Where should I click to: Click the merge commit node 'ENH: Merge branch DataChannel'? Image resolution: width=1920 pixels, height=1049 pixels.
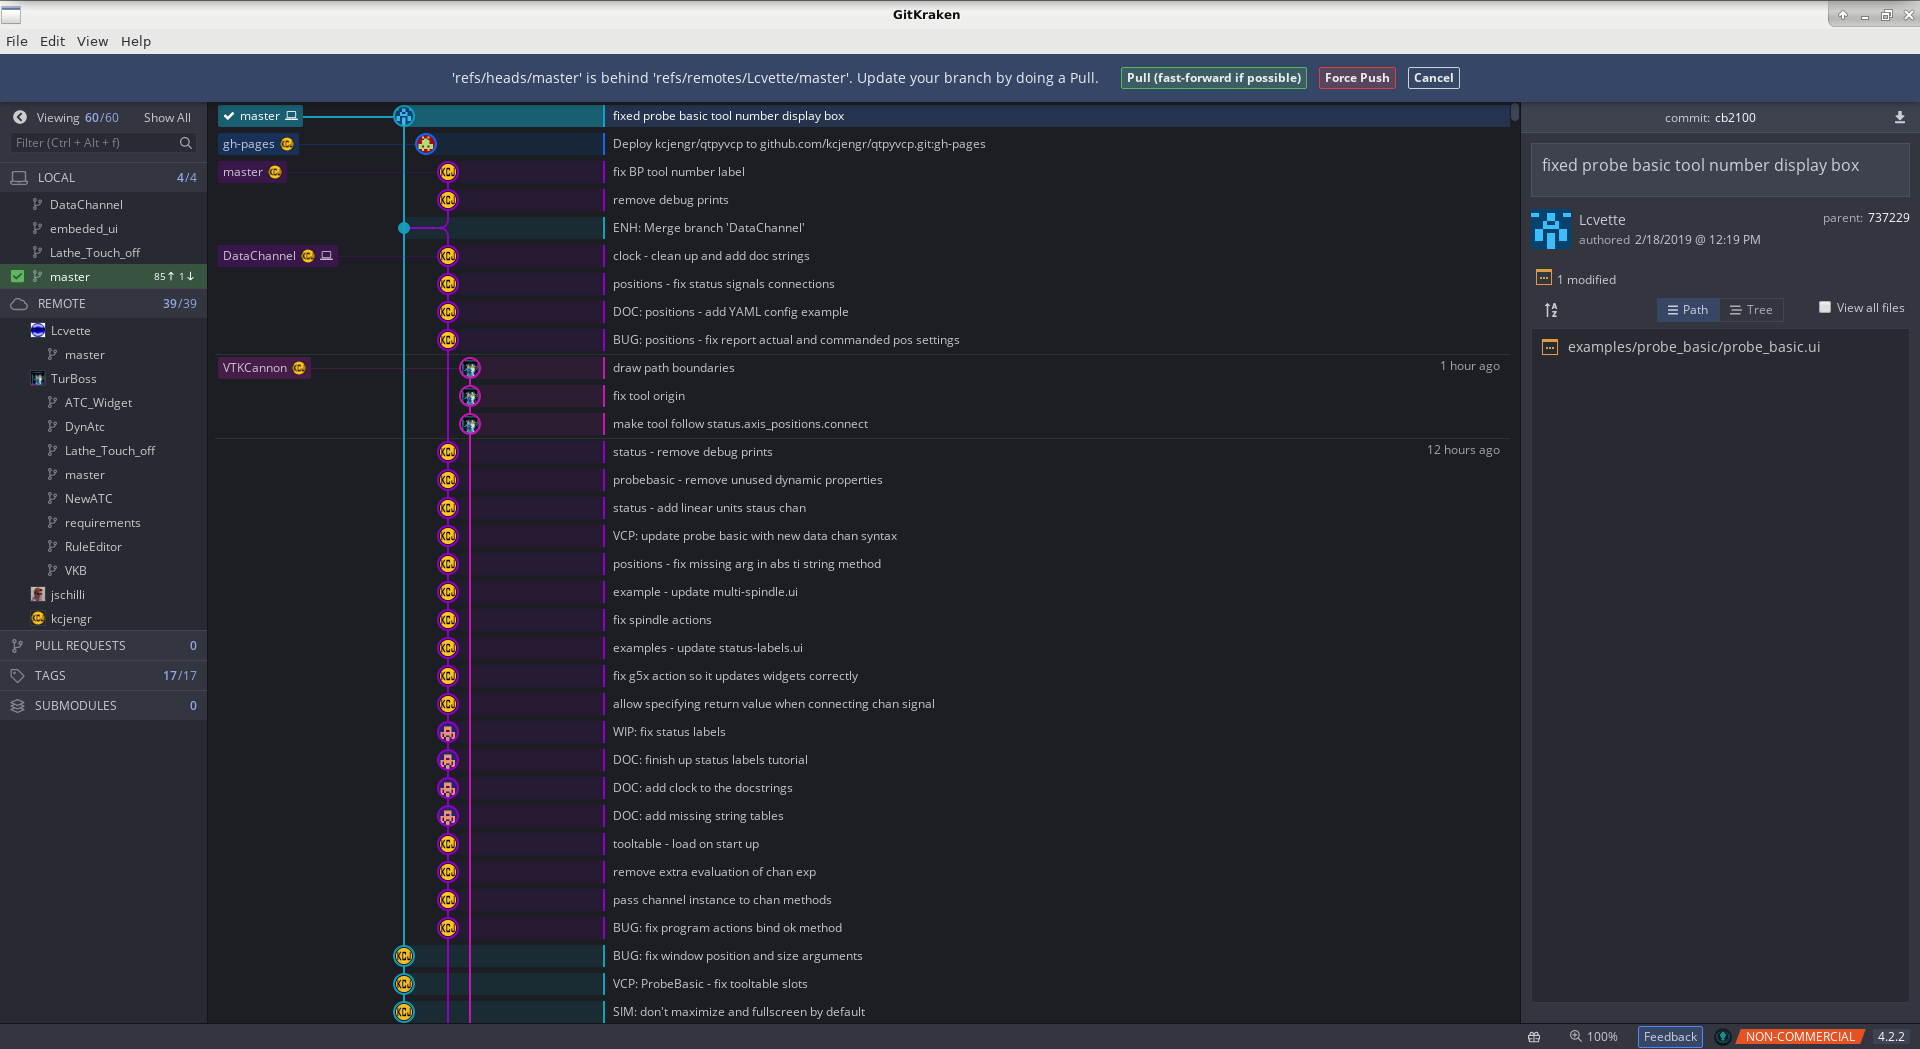point(404,228)
